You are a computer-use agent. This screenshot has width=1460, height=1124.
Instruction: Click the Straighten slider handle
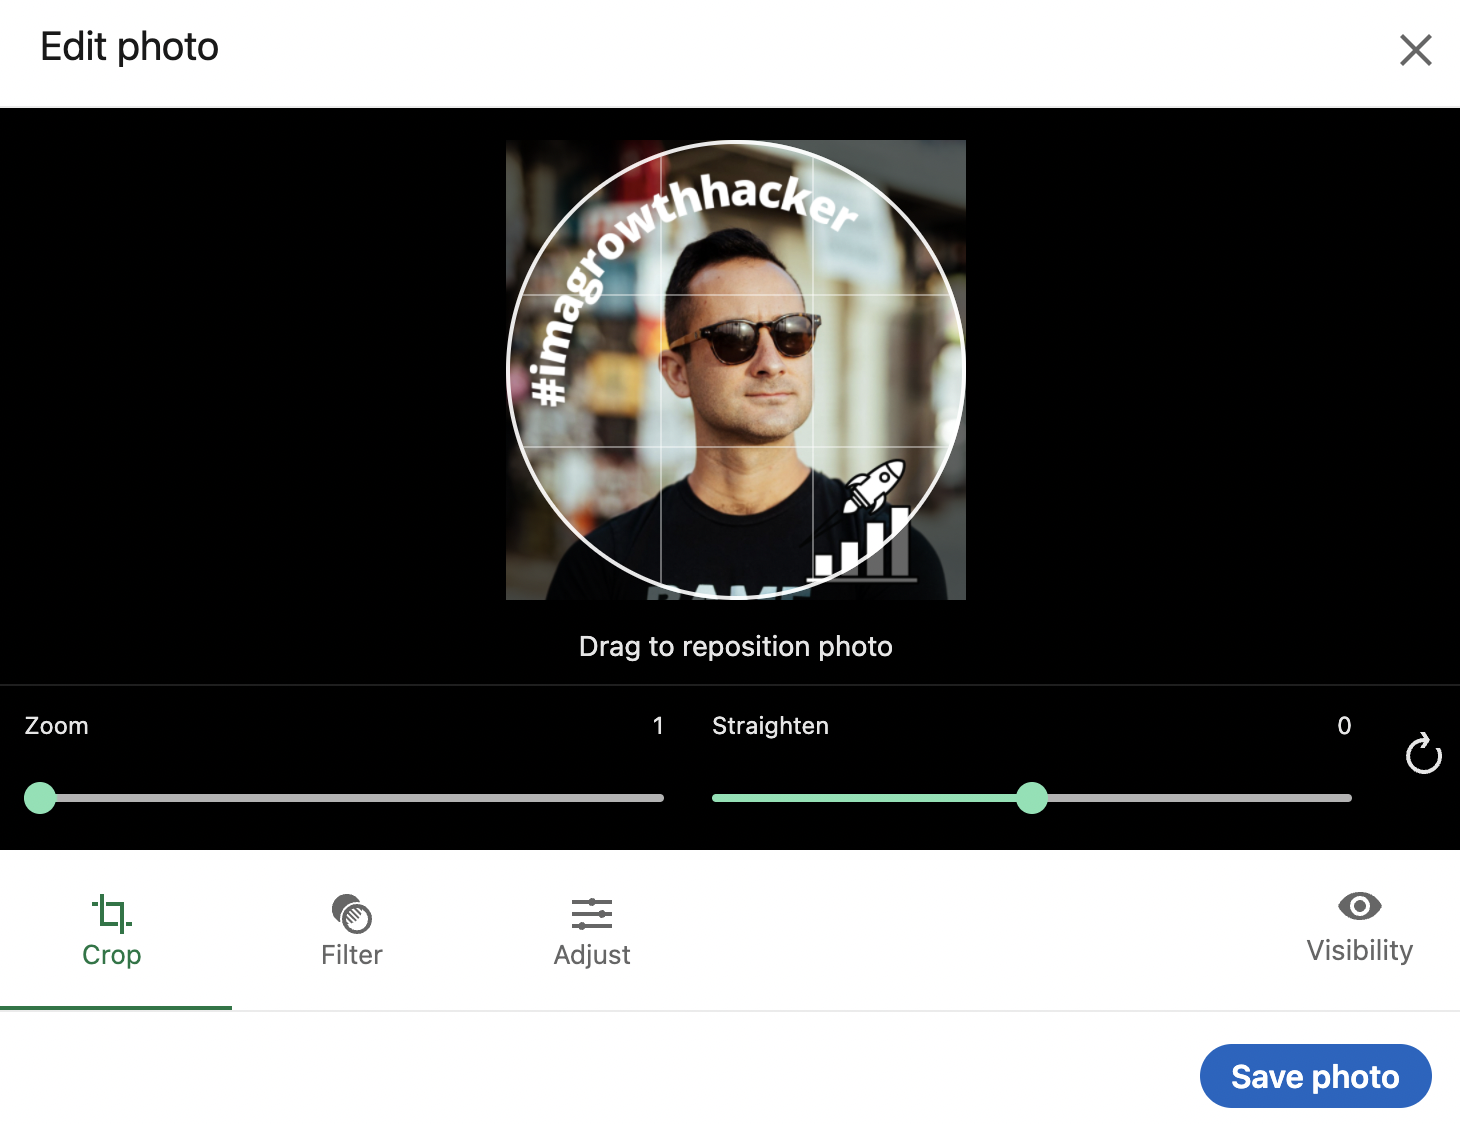coord(1031,798)
